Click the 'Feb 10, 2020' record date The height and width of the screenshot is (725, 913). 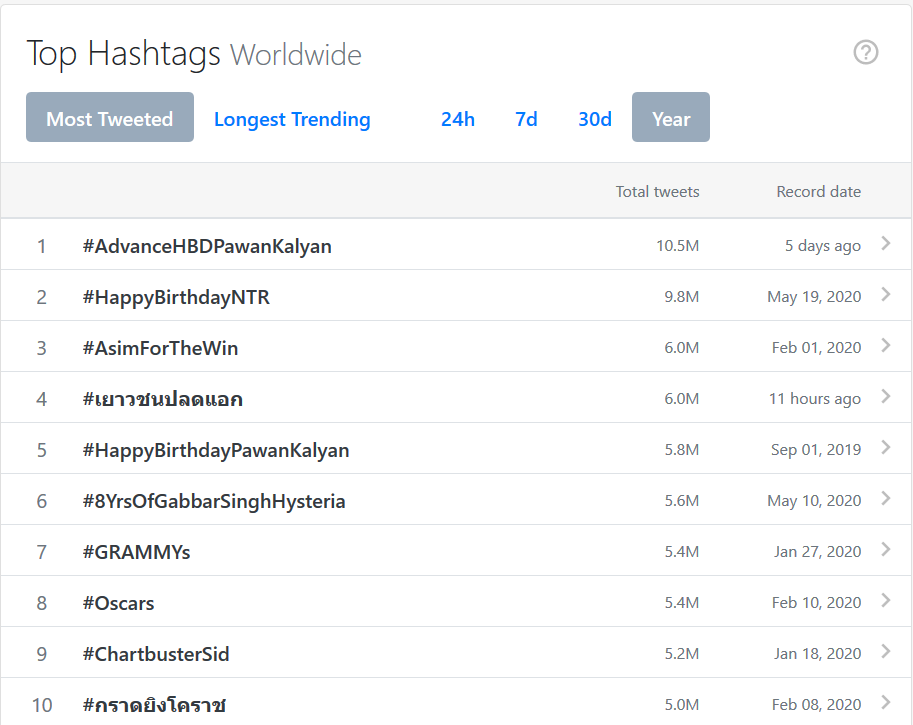coord(816,603)
